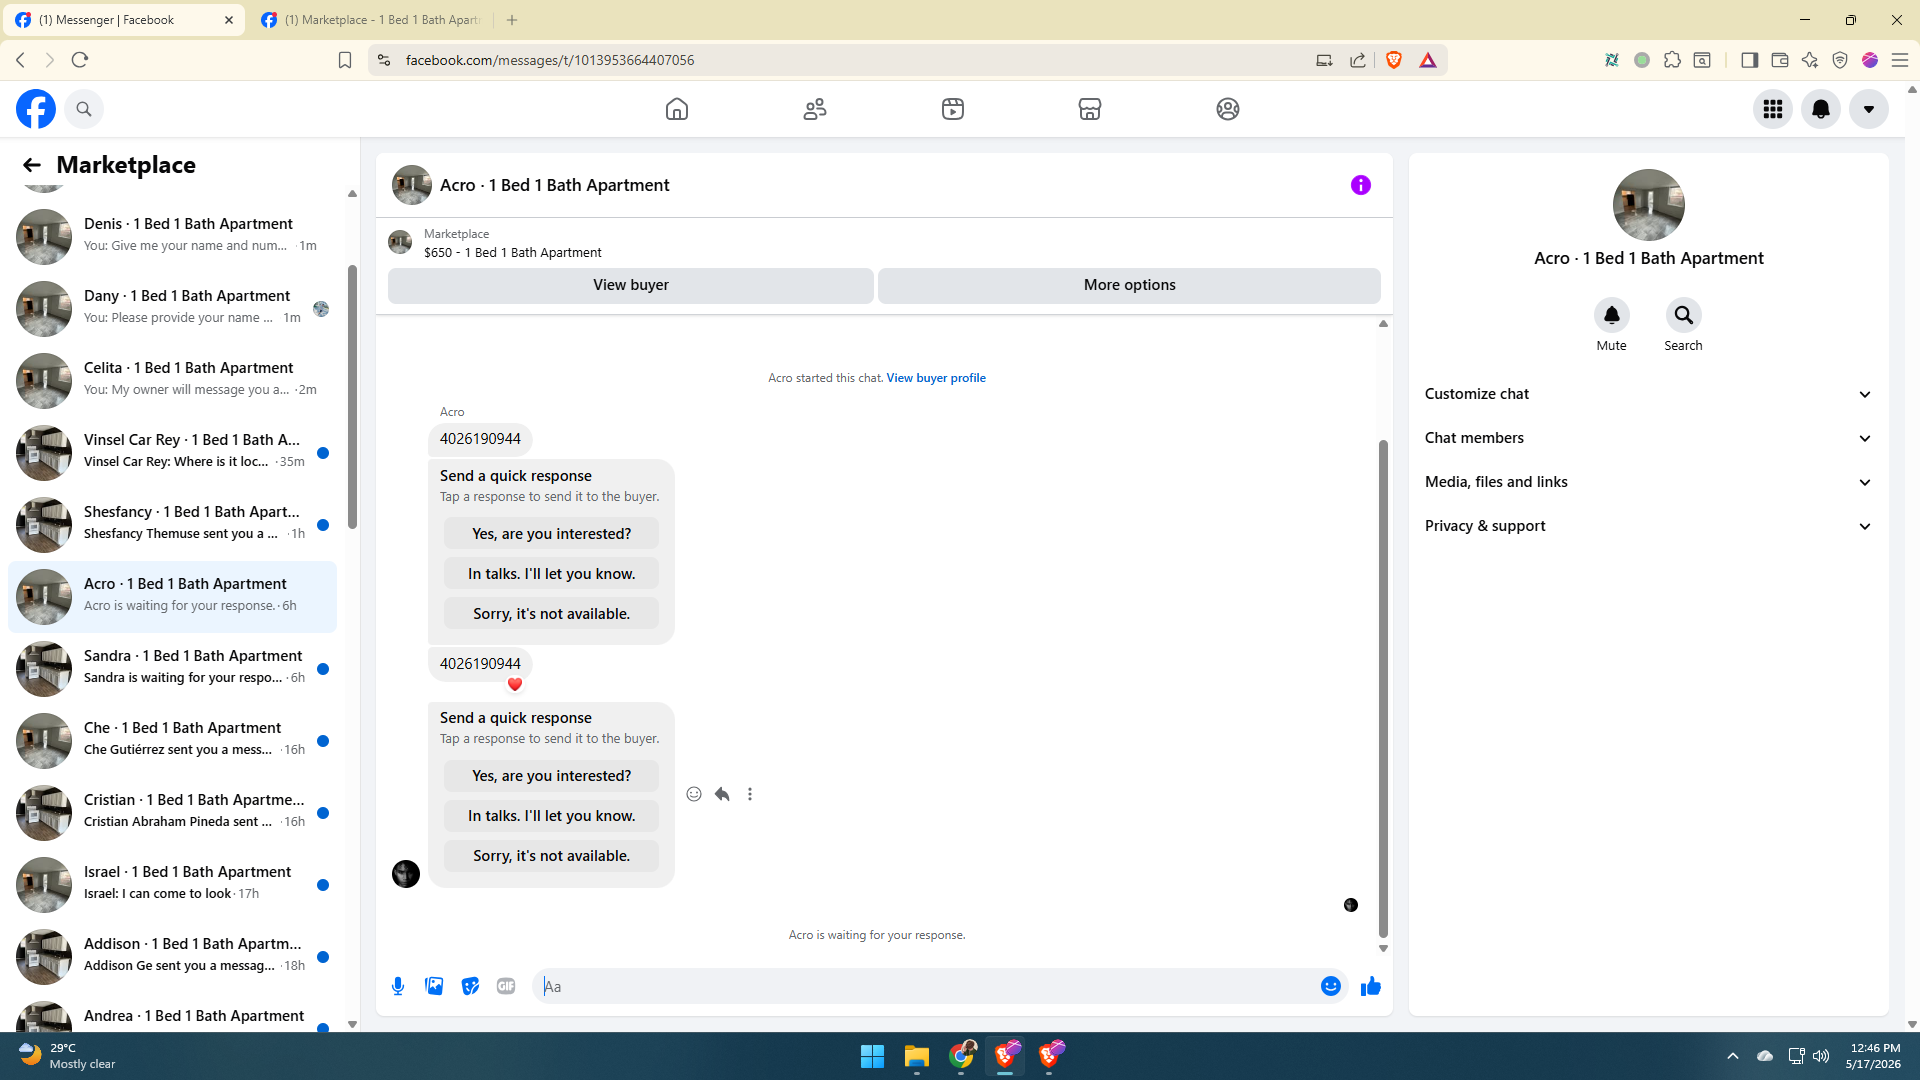
Task: Open the View buyer profile link
Action: pos(936,378)
